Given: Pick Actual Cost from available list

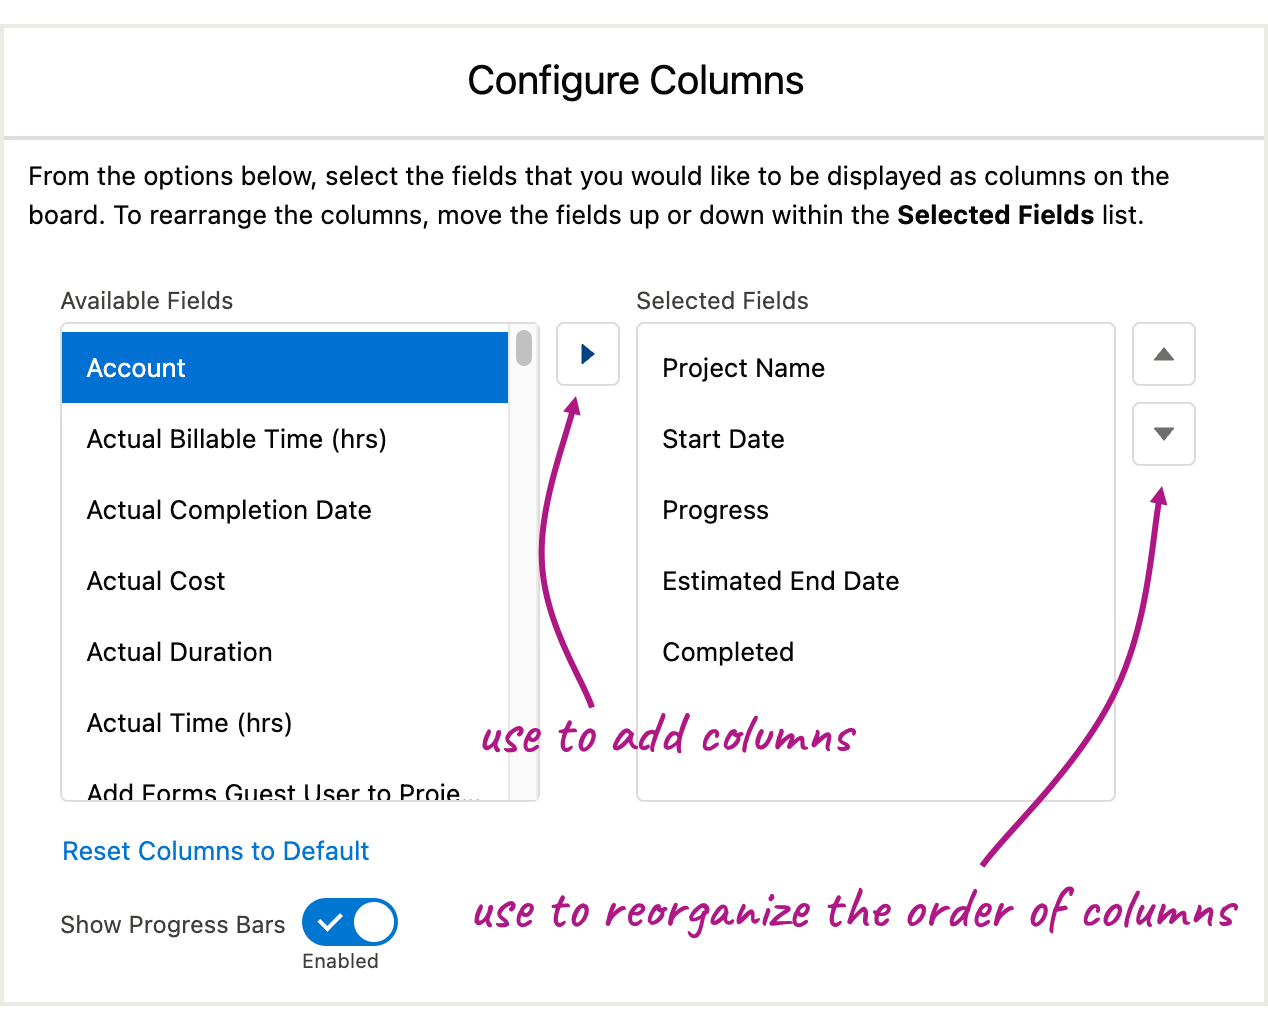Looking at the screenshot, I should click(x=285, y=581).
